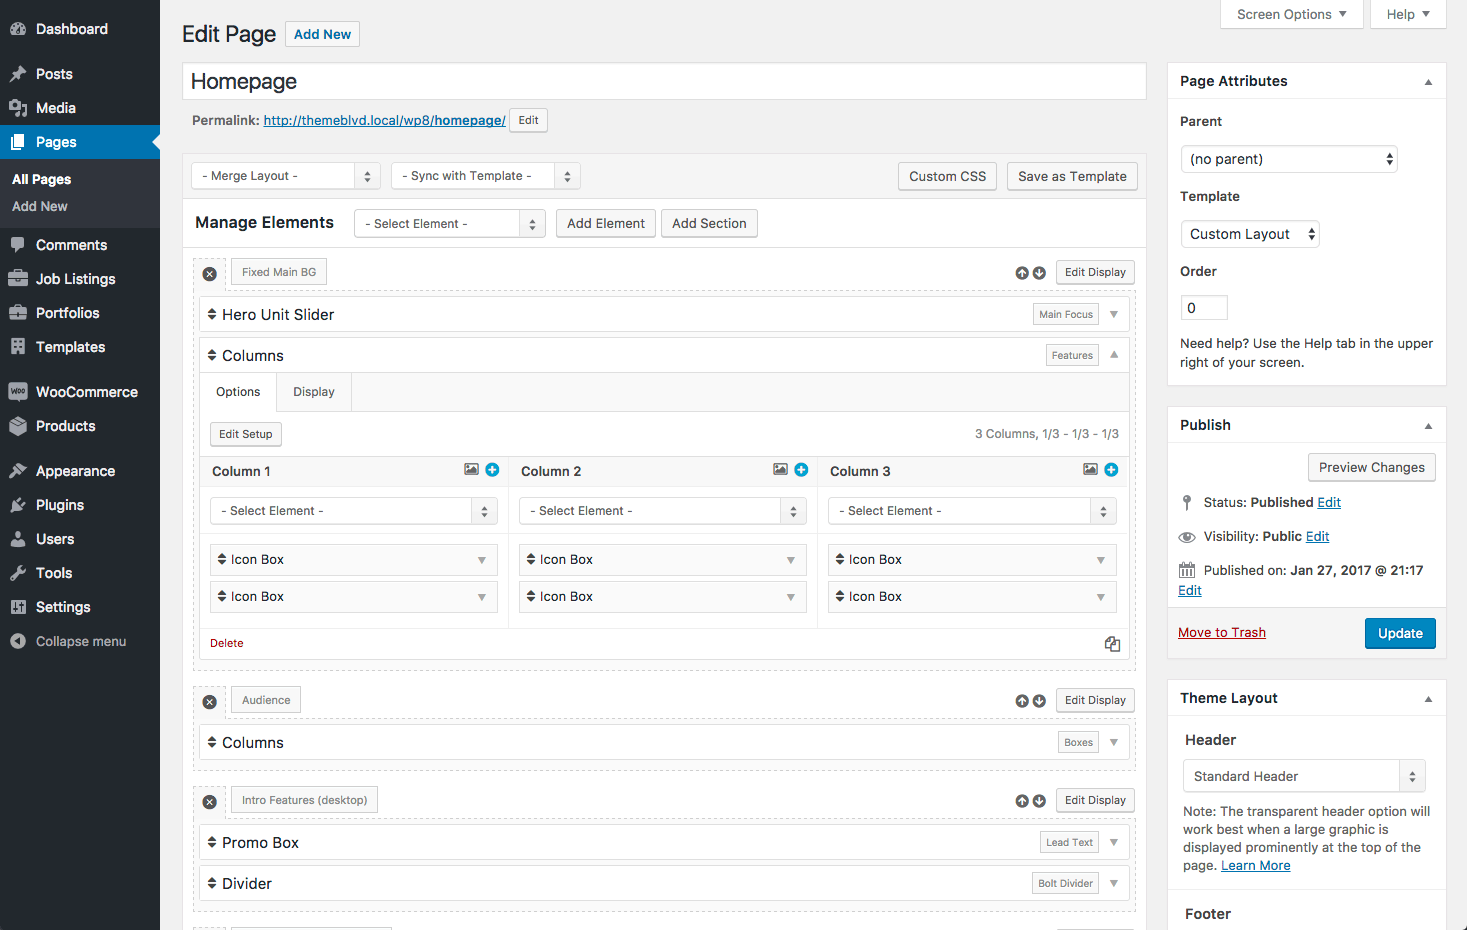
Task: Open Appearance menu item
Action: point(80,471)
